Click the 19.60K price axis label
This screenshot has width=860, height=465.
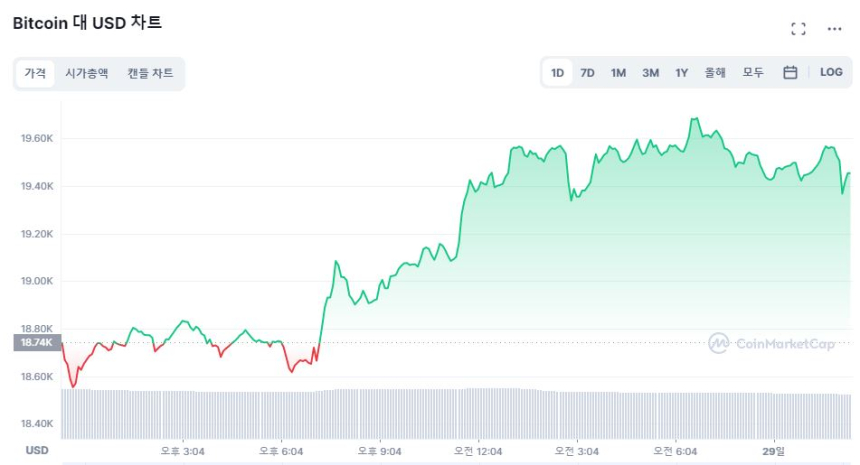(x=37, y=139)
